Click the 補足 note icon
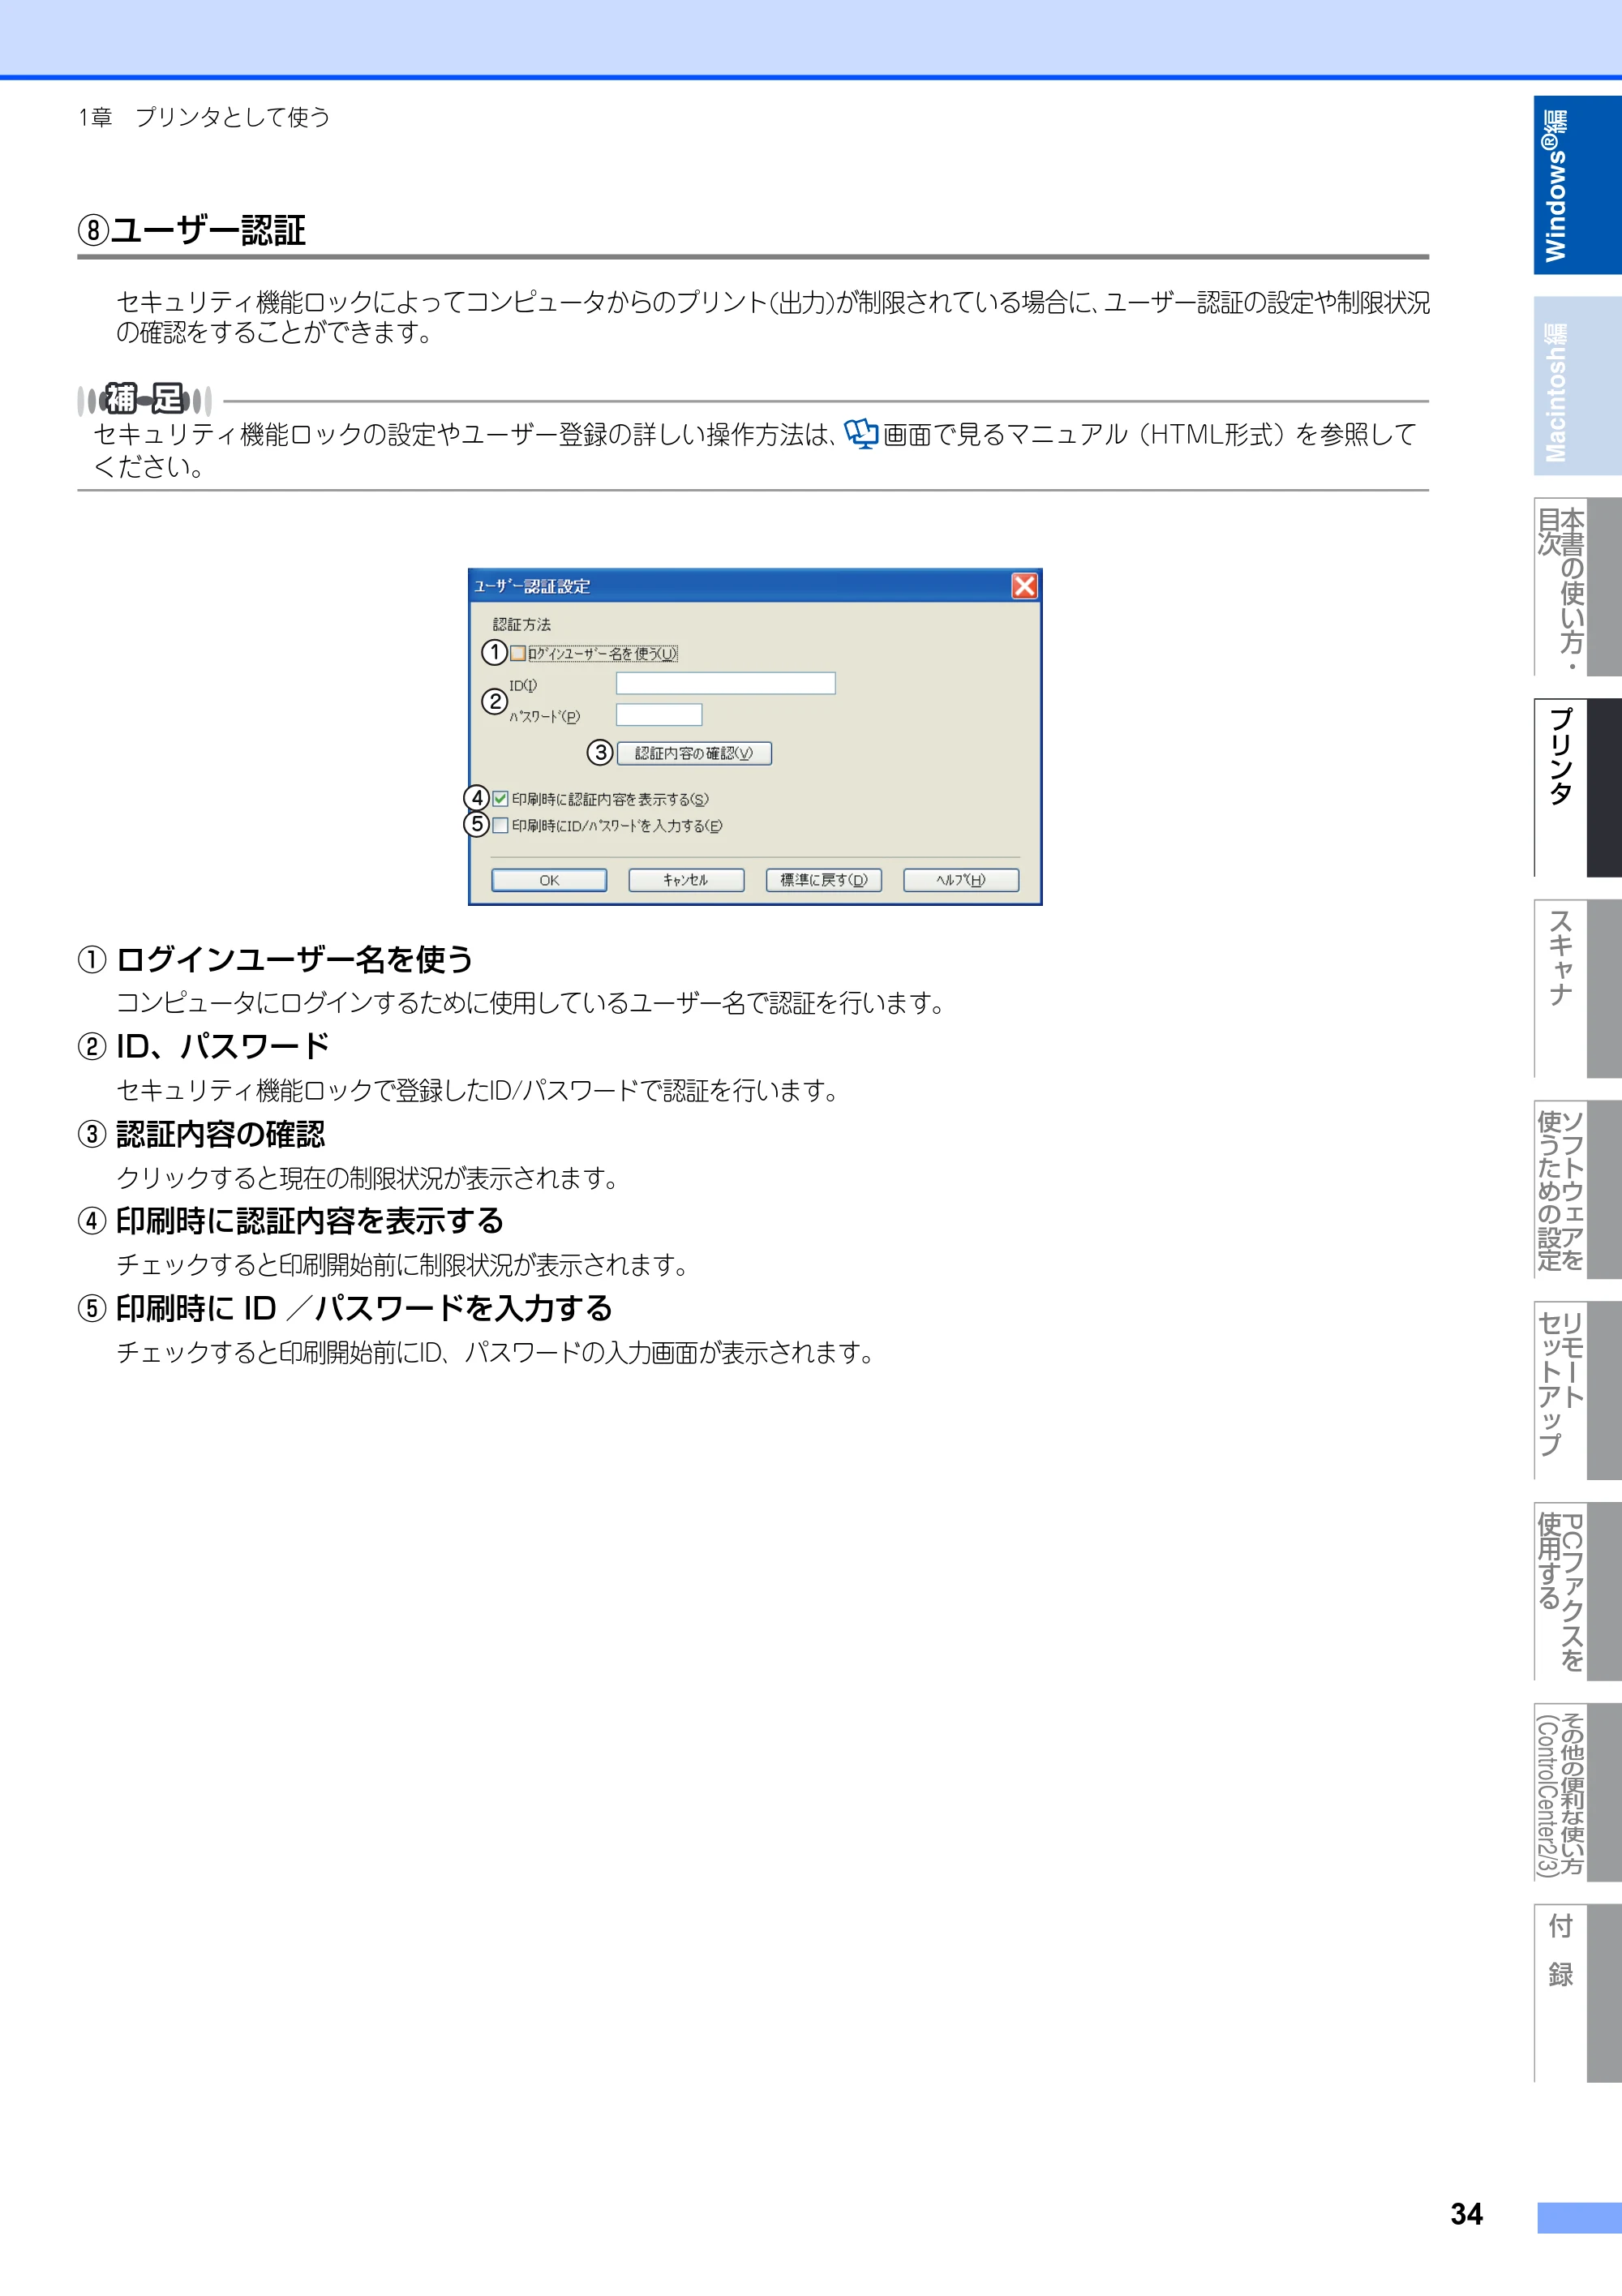 [x=145, y=400]
